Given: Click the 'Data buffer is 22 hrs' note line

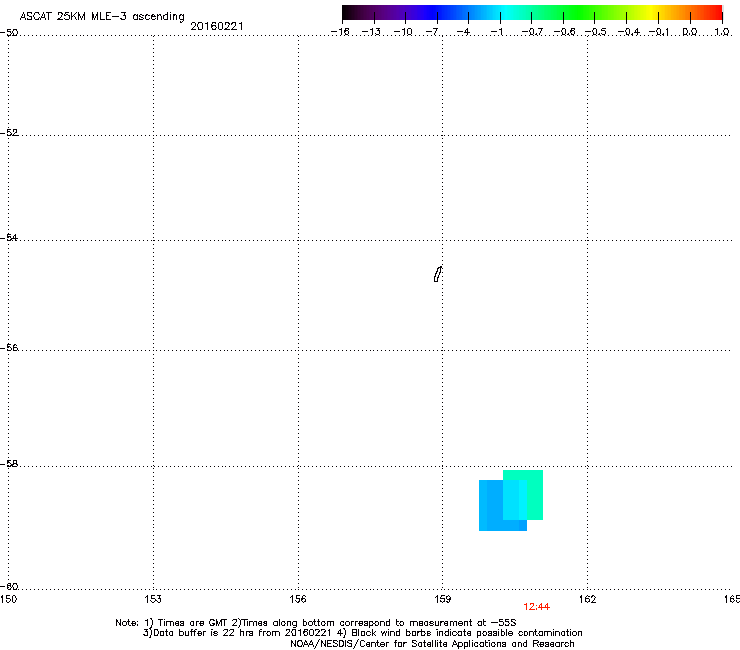Looking at the screenshot, I should click(x=362, y=633).
